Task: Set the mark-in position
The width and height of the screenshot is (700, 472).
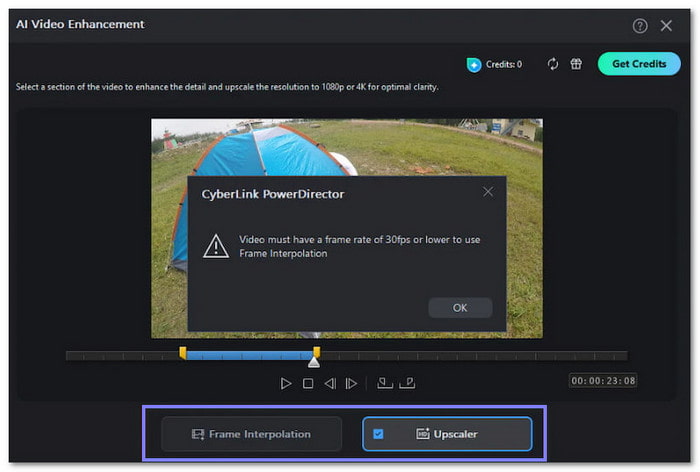Action: click(384, 383)
